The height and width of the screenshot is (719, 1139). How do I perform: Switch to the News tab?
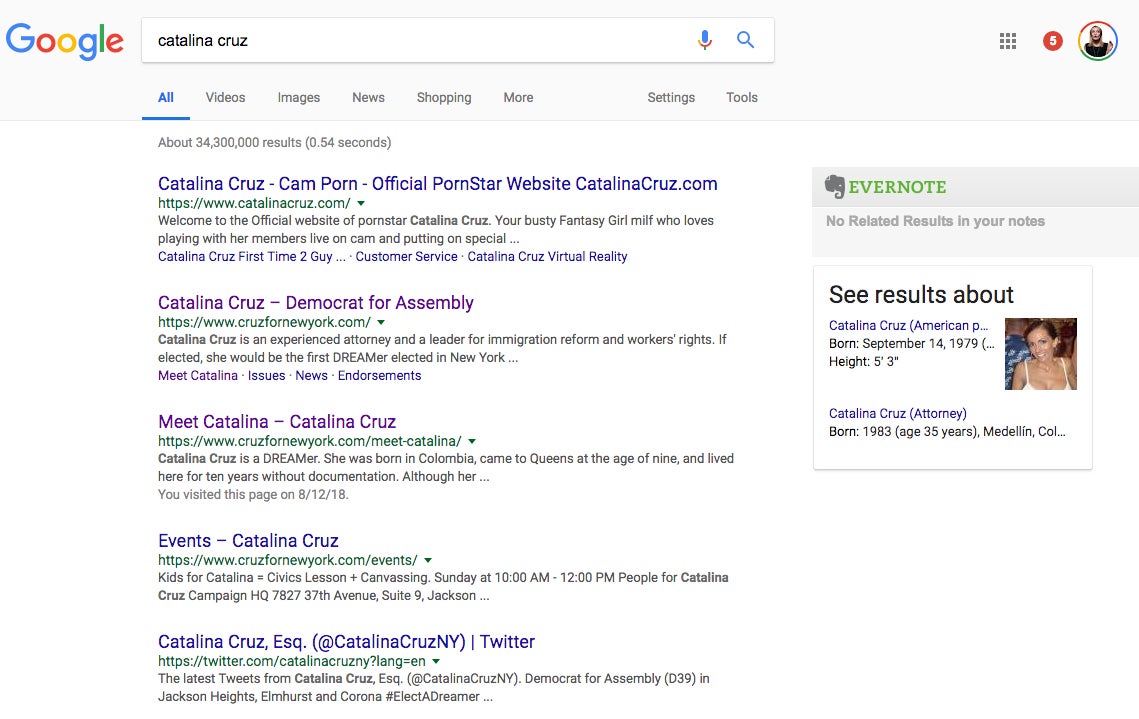pyautogui.click(x=368, y=97)
